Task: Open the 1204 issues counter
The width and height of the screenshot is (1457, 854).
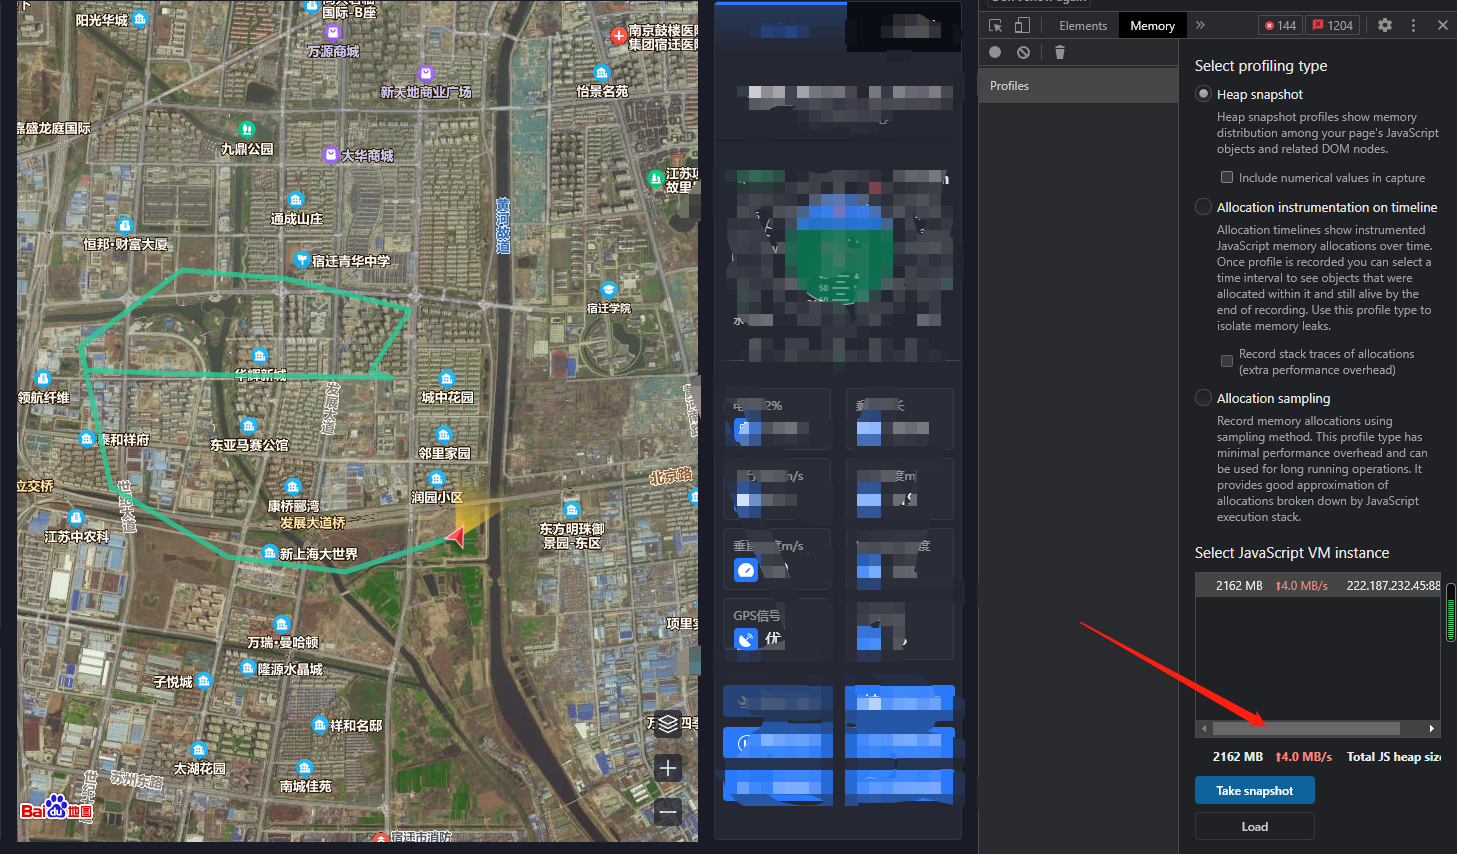Action: [x=1333, y=25]
